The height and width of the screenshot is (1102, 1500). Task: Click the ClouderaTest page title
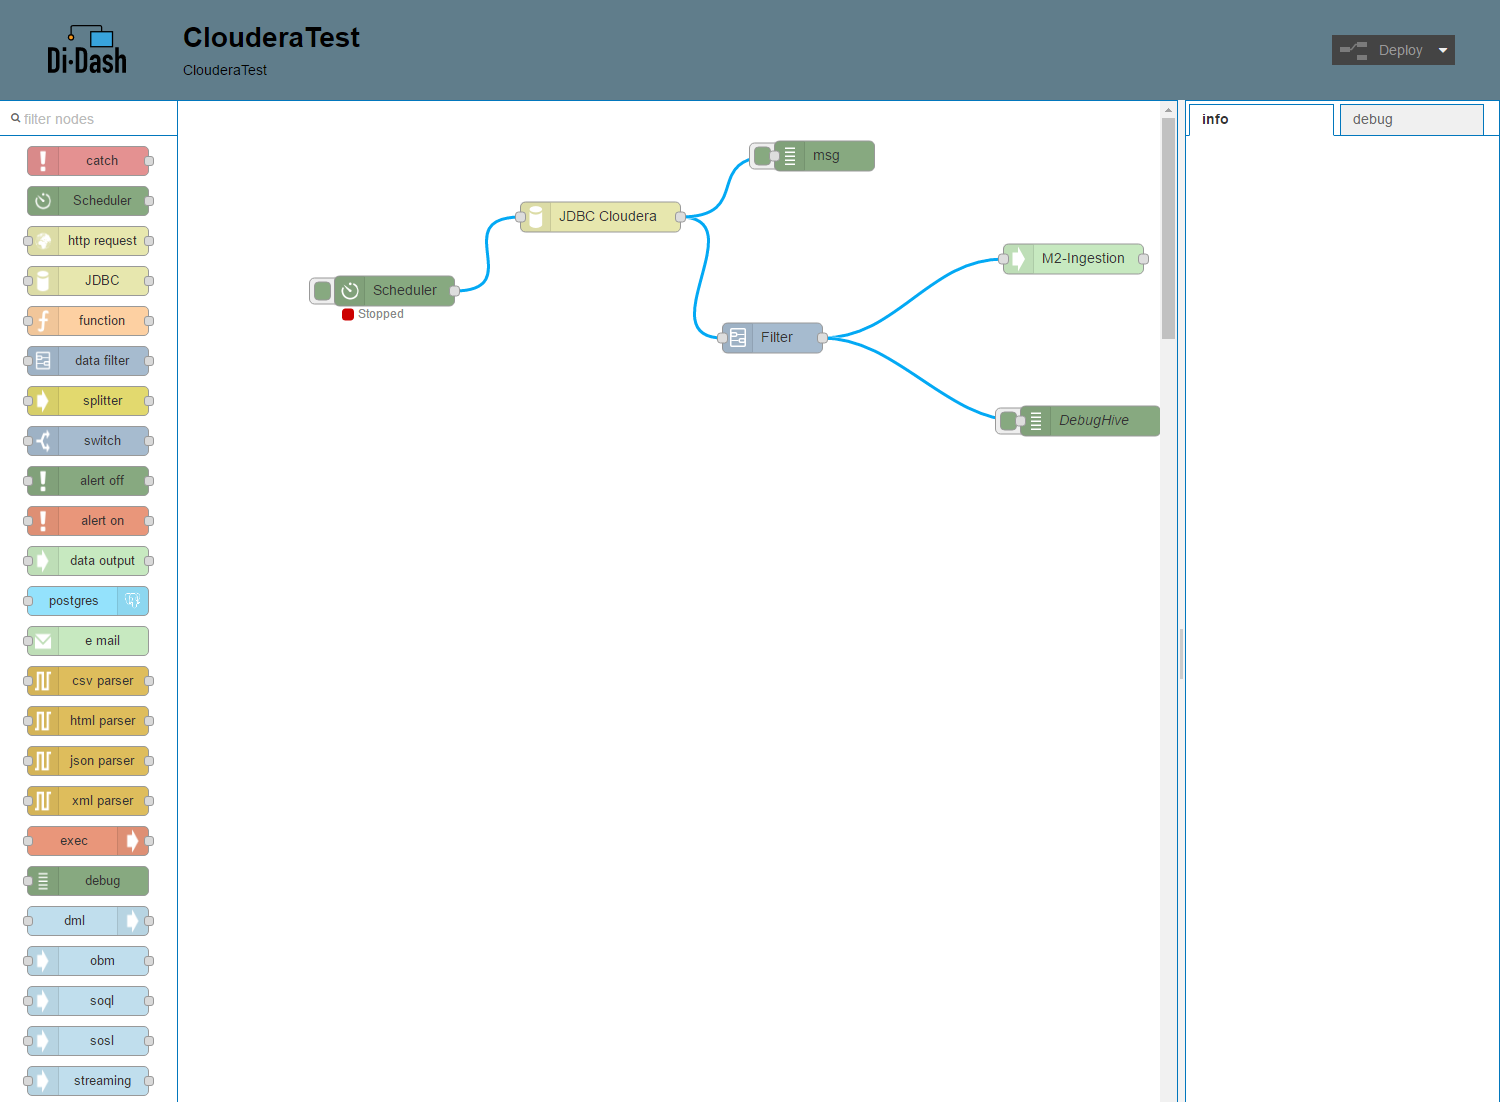pos(271,37)
